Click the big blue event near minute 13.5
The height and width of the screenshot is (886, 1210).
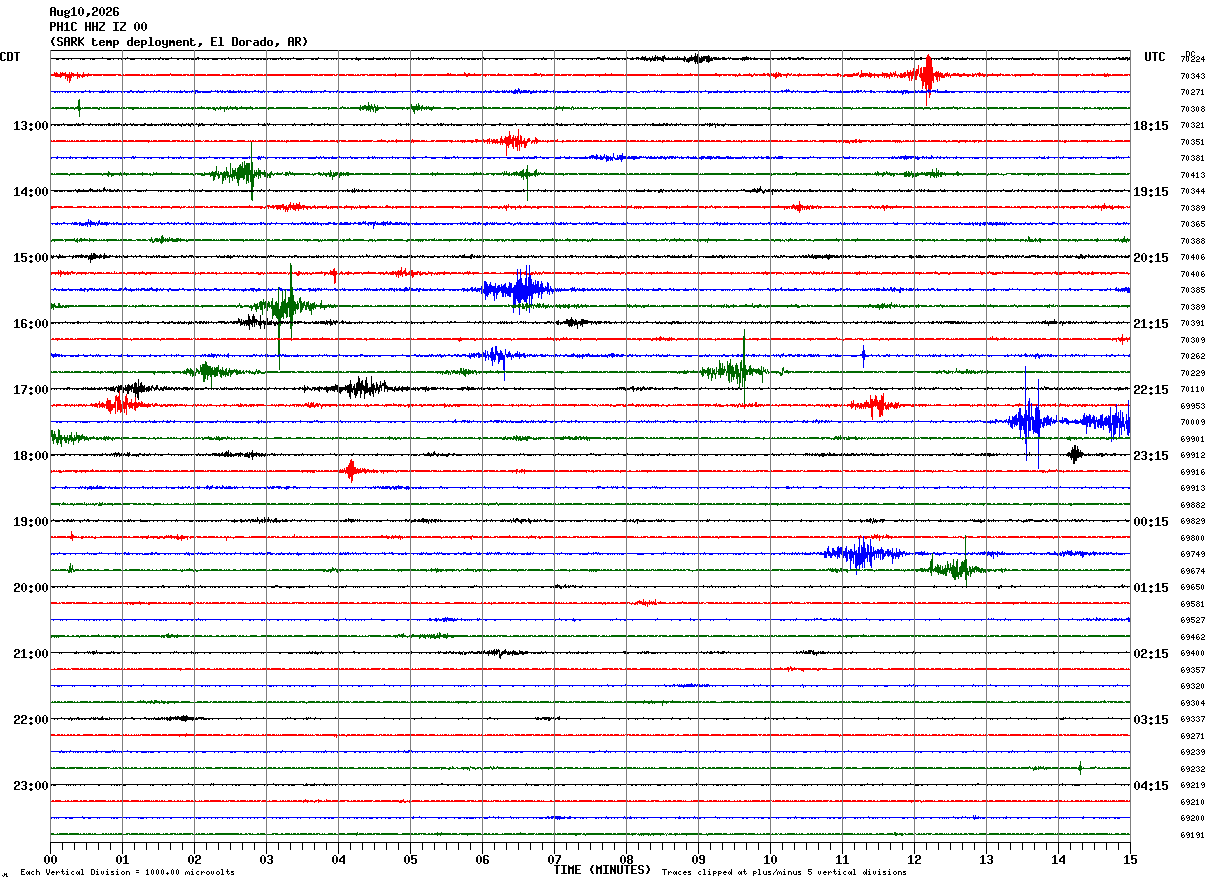tap(1030, 420)
